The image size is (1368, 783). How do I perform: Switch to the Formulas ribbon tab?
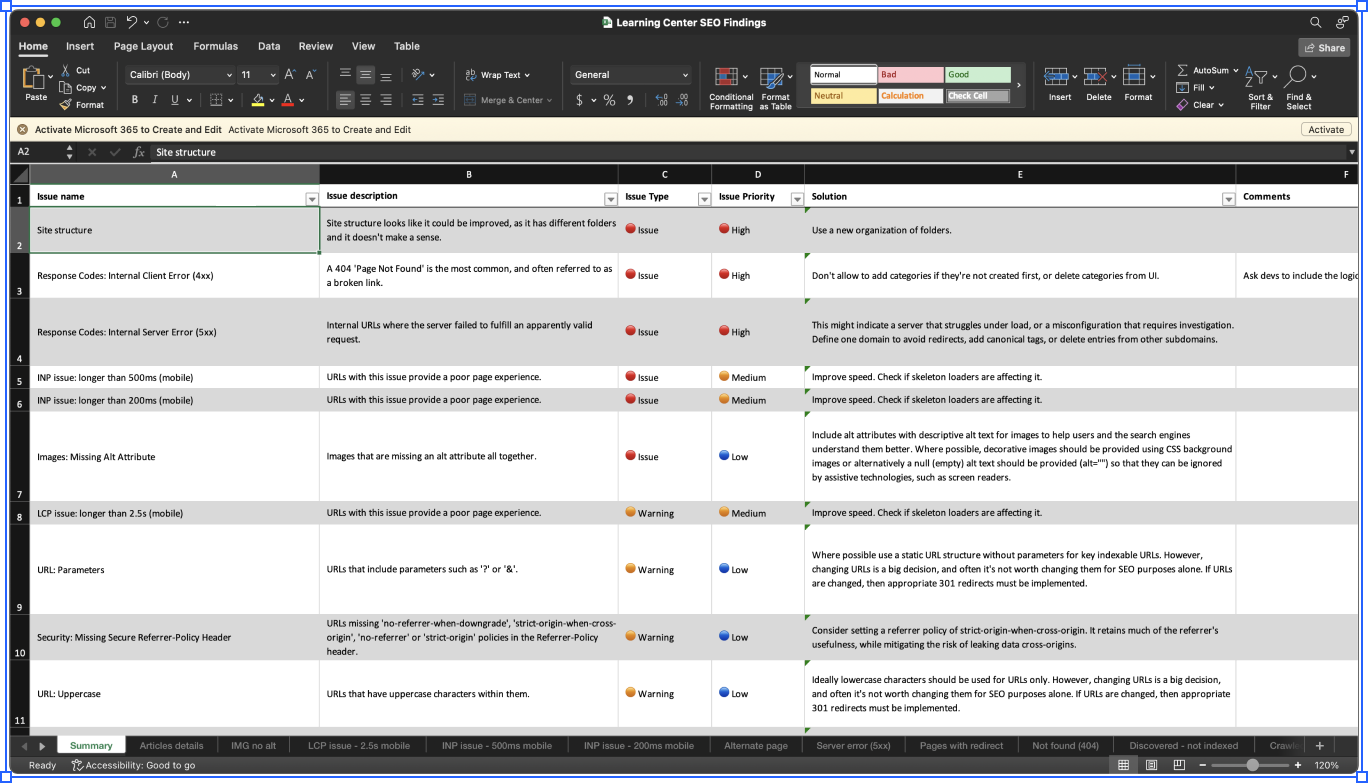(x=215, y=46)
